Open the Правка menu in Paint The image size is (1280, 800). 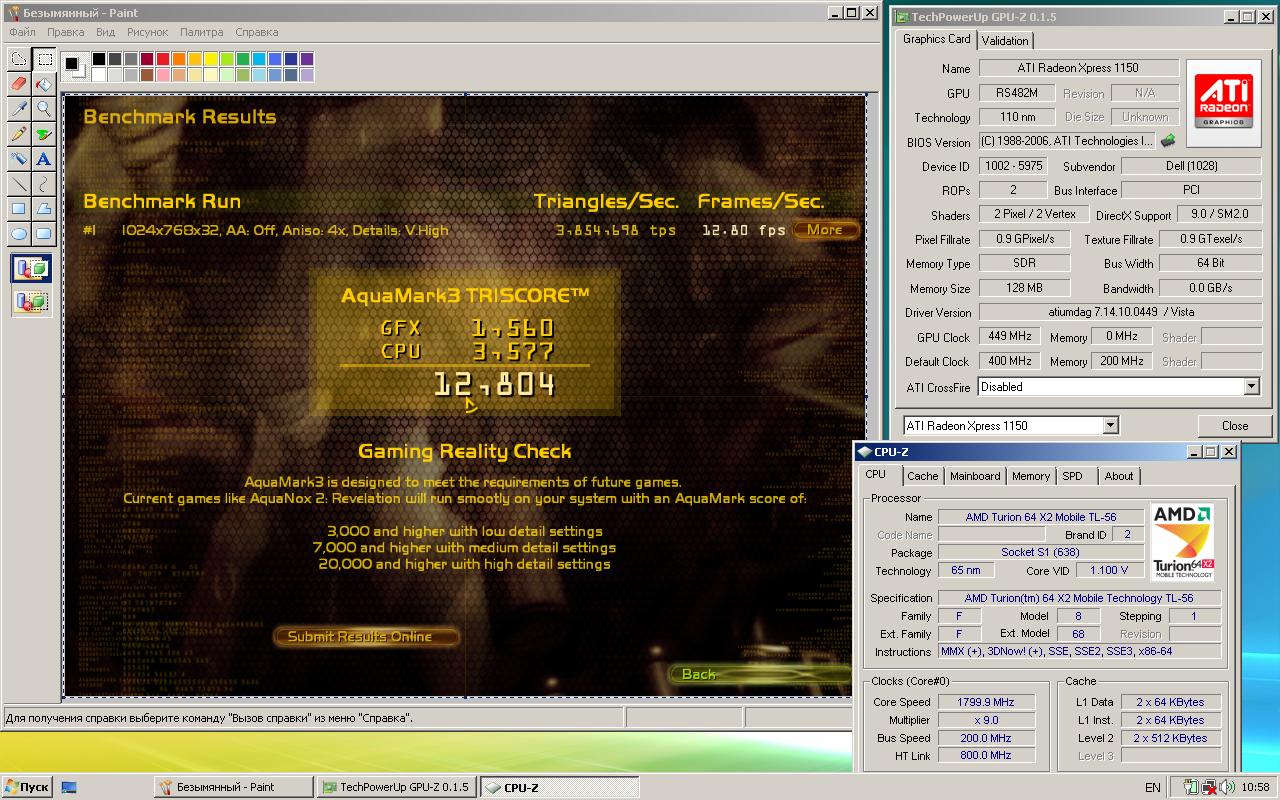65,32
